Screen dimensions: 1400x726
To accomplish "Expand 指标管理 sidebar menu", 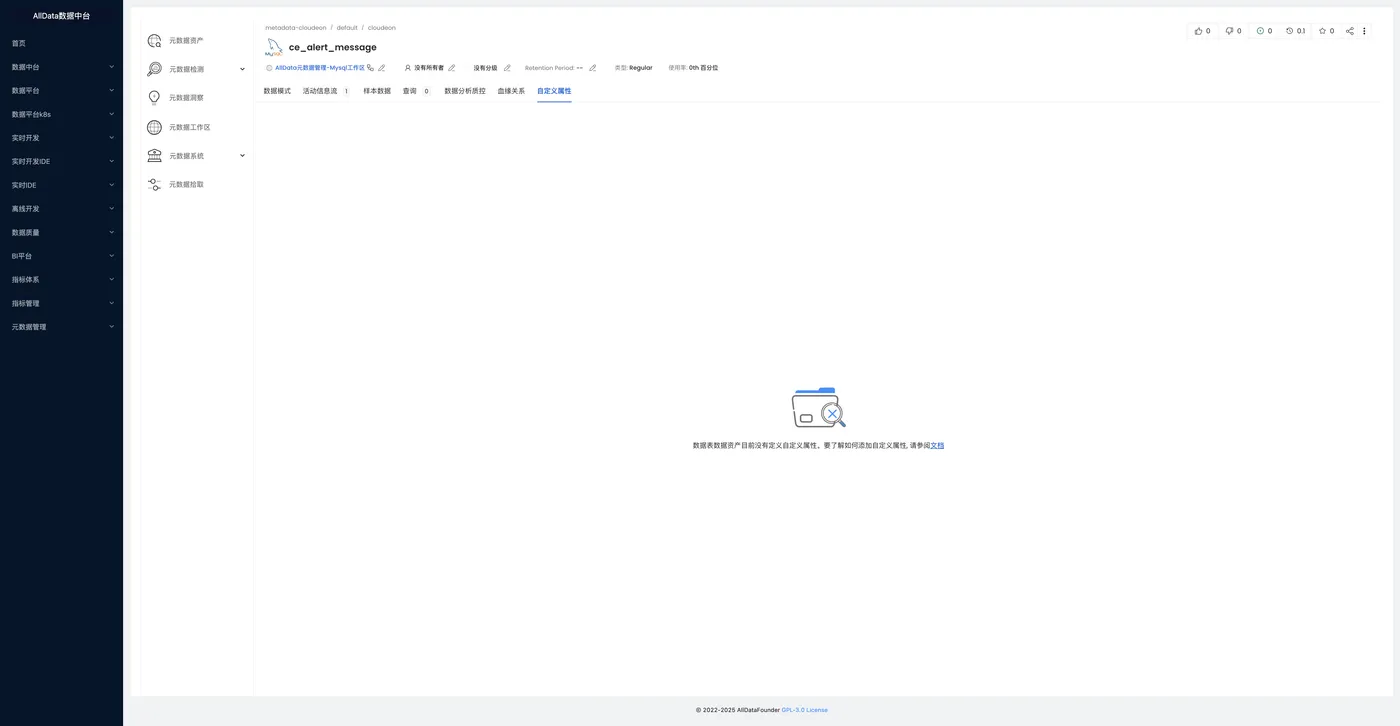I will (x=61, y=303).
